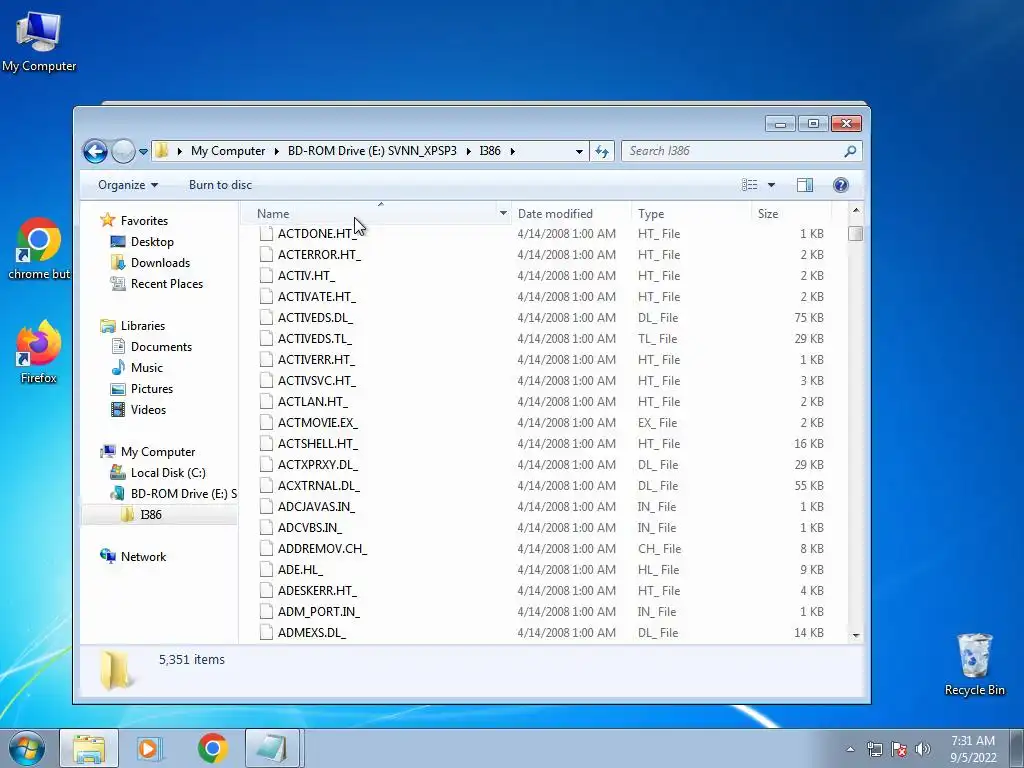Go back with the Back arrow button

click(x=95, y=152)
